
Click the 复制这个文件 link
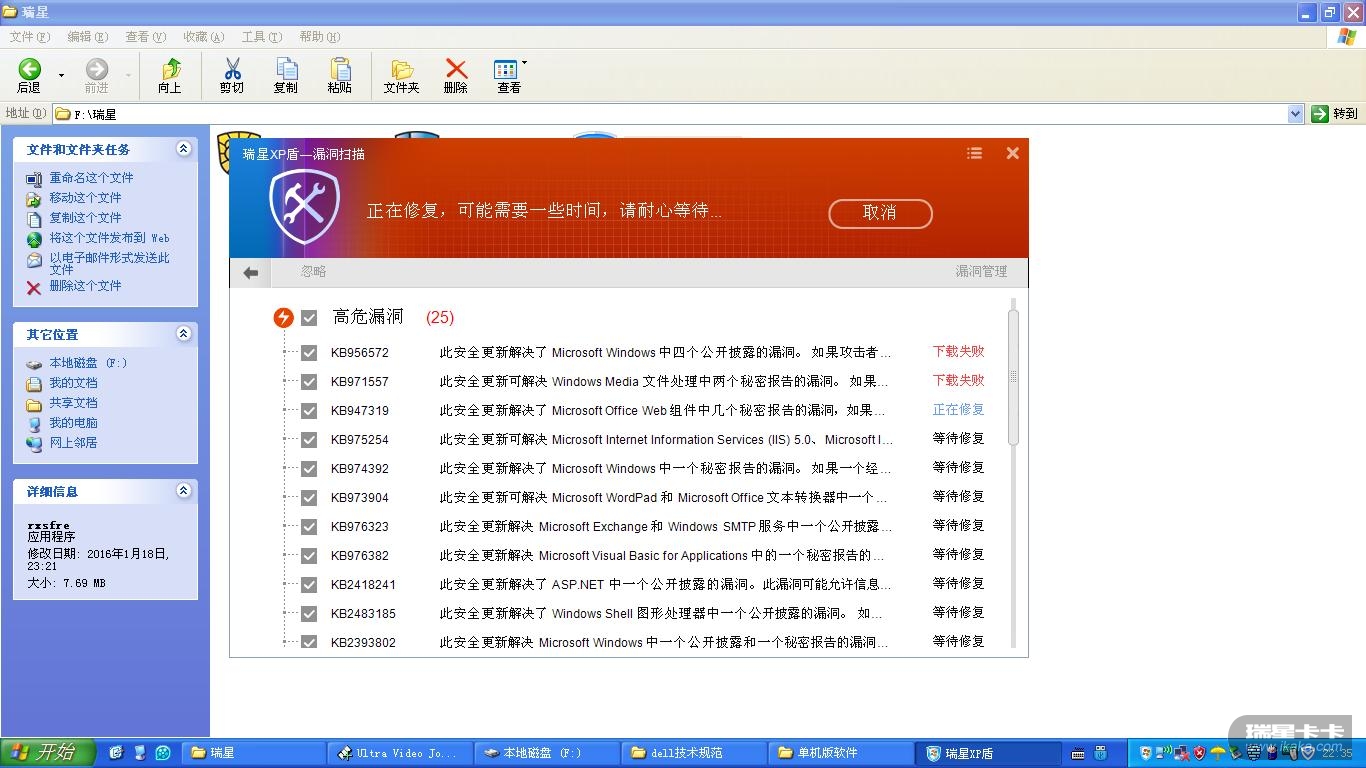point(86,218)
